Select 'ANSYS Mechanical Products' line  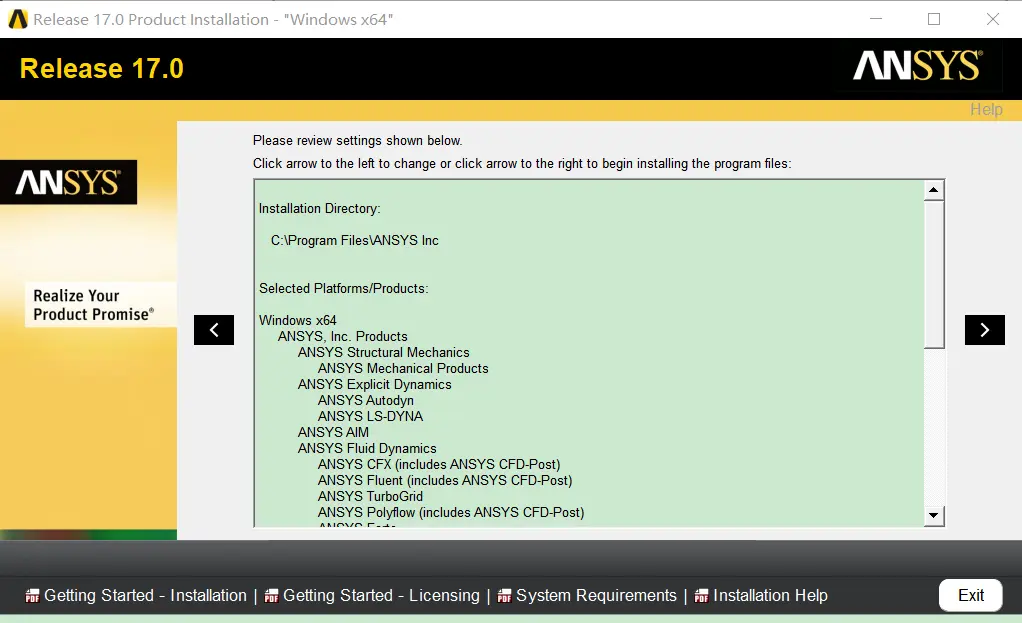(x=403, y=368)
